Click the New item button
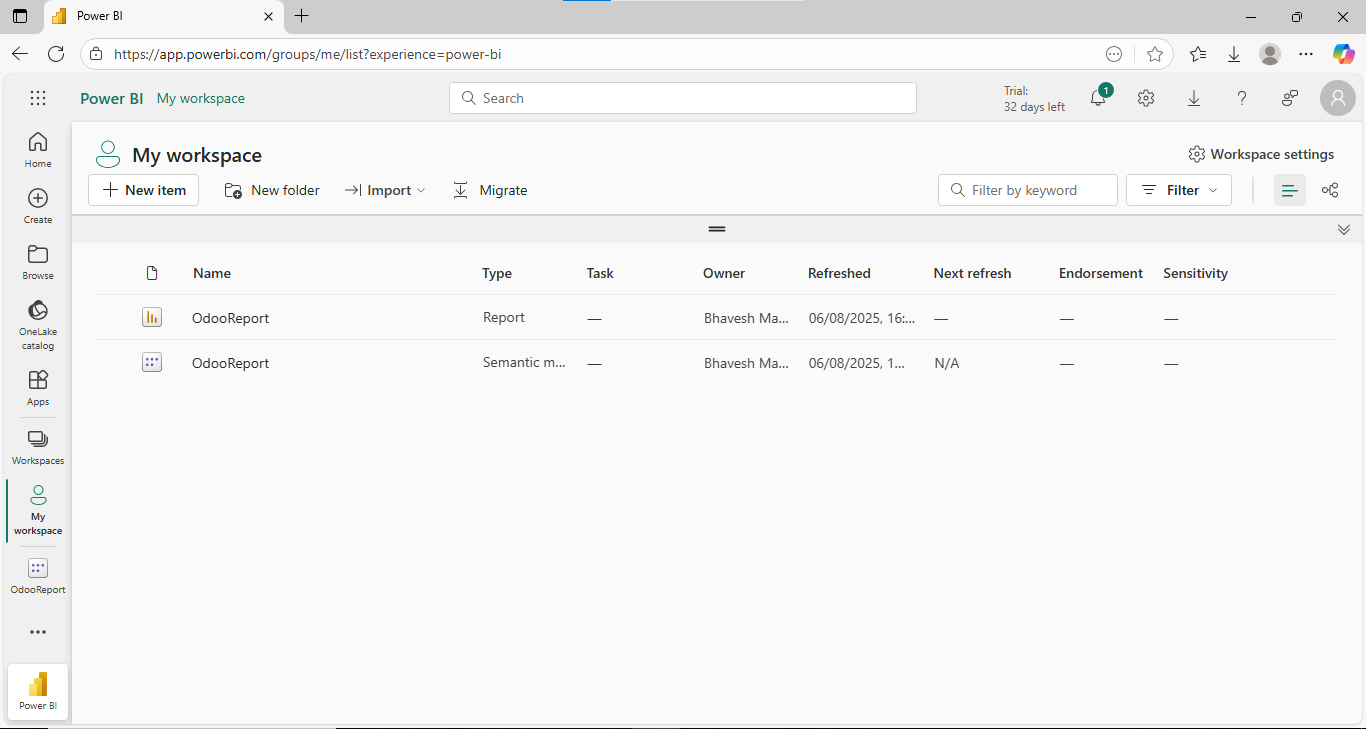Image resolution: width=1366 pixels, height=729 pixels. (x=144, y=190)
